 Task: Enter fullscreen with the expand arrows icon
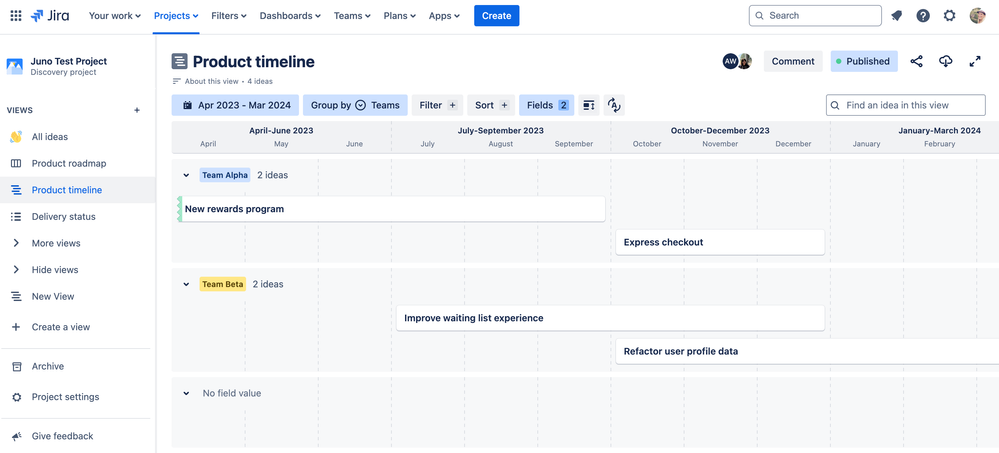point(975,61)
